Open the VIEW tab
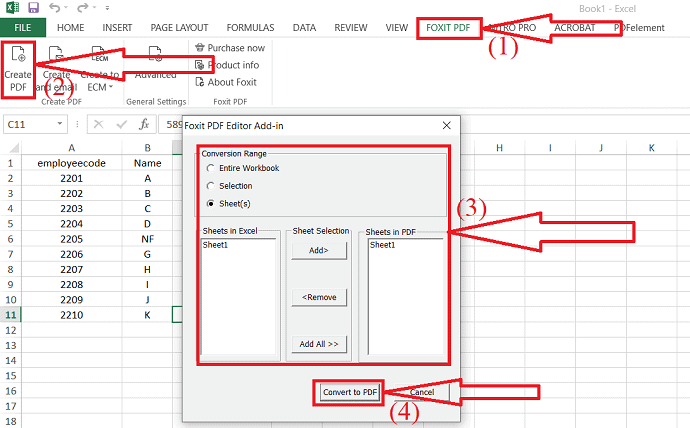The width and height of the screenshot is (690, 428). [397, 28]
